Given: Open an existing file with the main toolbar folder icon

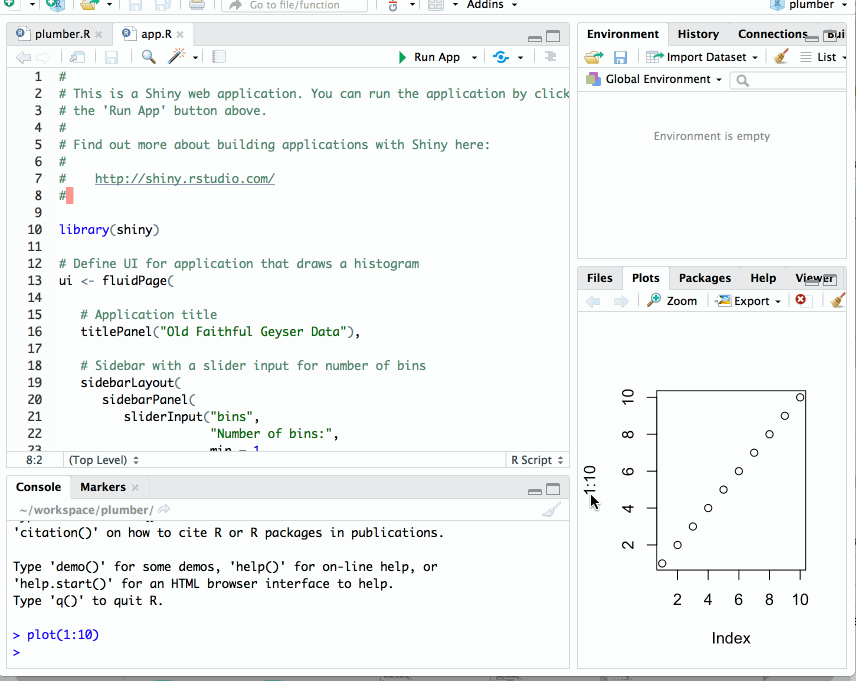Looking at the screenshot, I should coord(90,5).
